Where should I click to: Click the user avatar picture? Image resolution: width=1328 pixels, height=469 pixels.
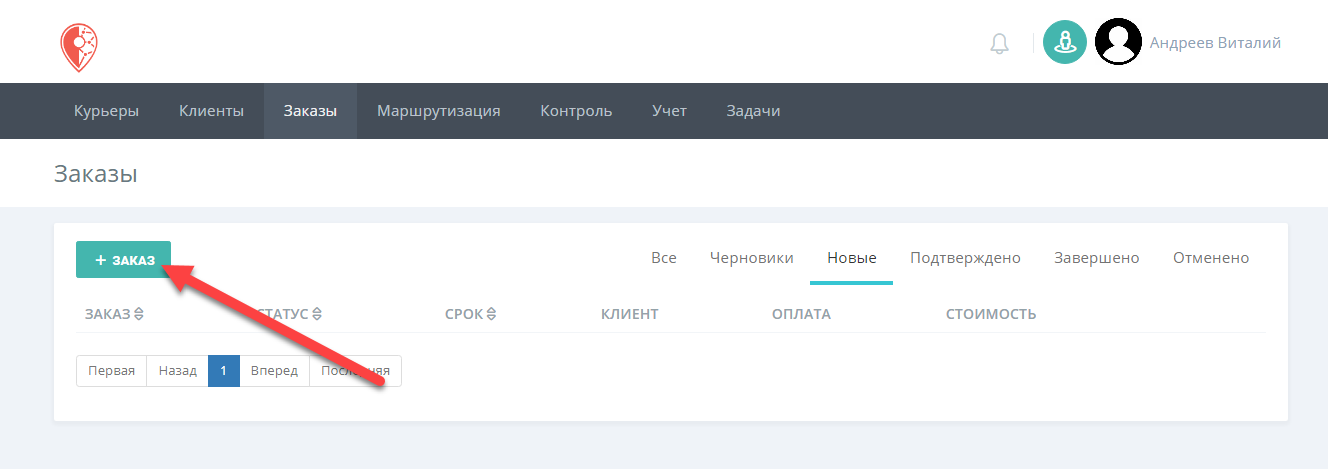click(1118, 42)
